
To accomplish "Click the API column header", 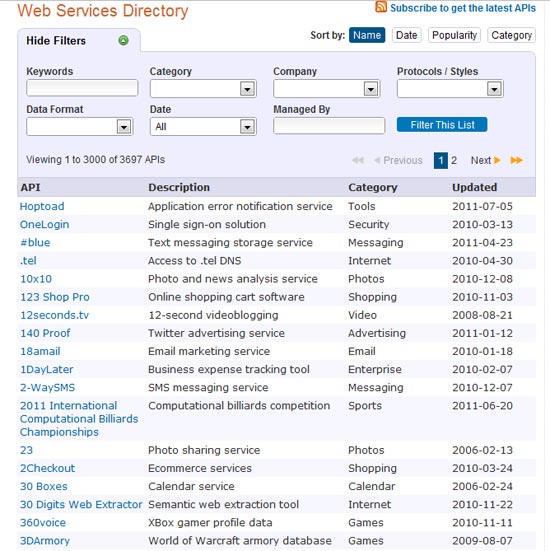I will pos(30,187).
